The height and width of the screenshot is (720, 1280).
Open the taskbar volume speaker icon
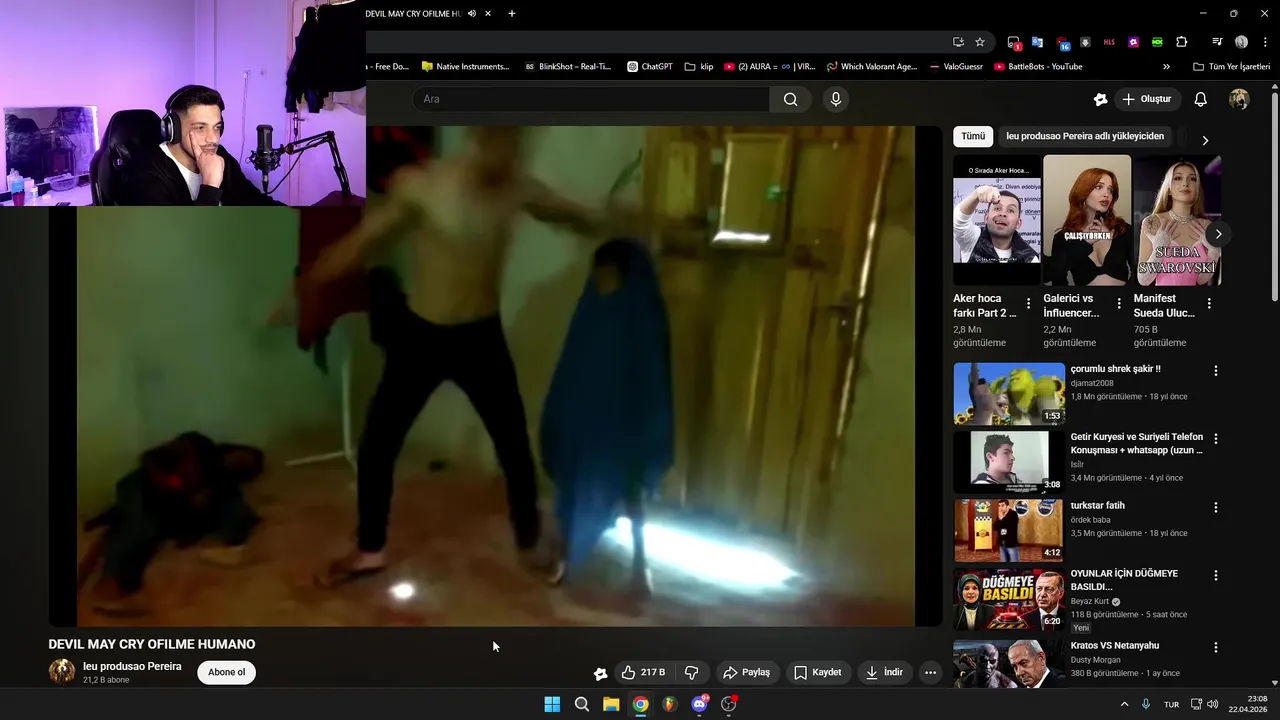[x=1213, y=704]
